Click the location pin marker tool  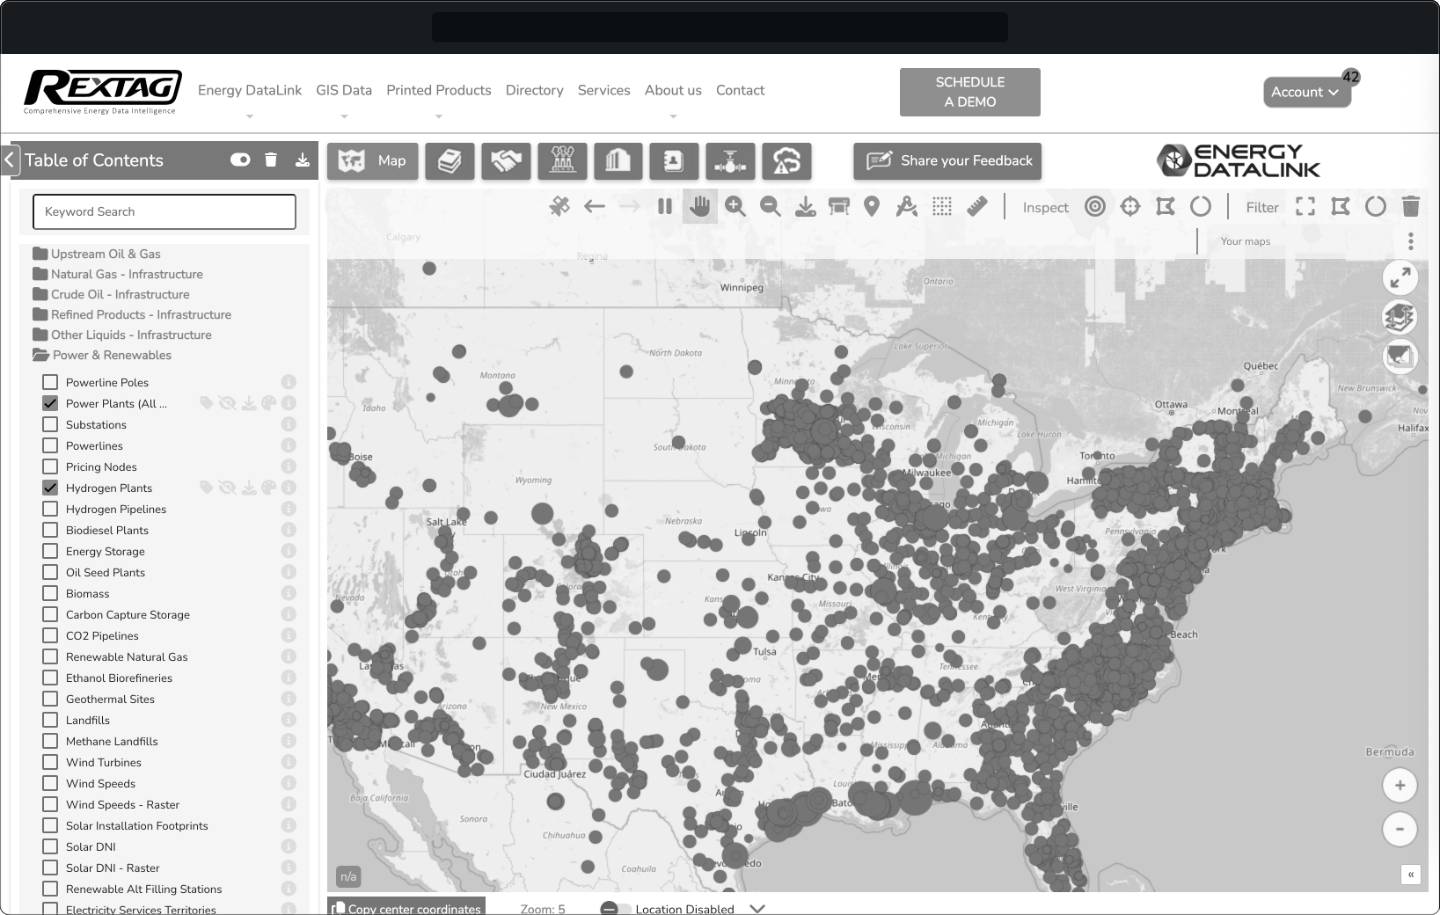872,207
